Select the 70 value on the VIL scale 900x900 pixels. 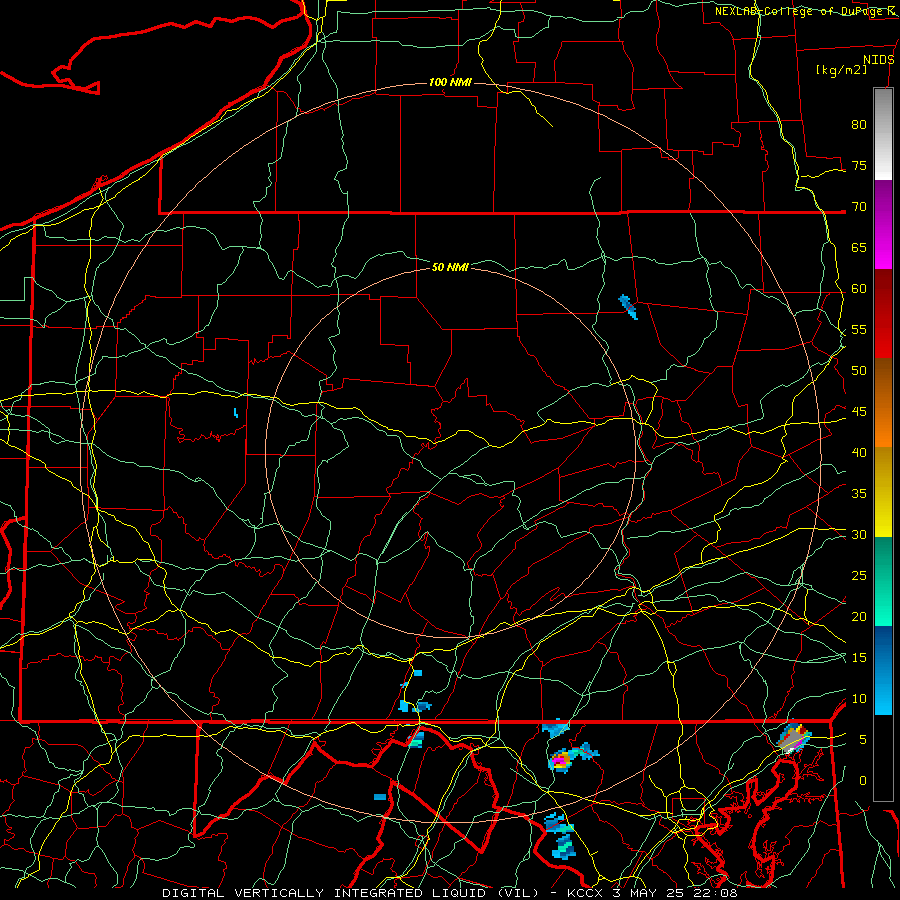click(859, 207)
